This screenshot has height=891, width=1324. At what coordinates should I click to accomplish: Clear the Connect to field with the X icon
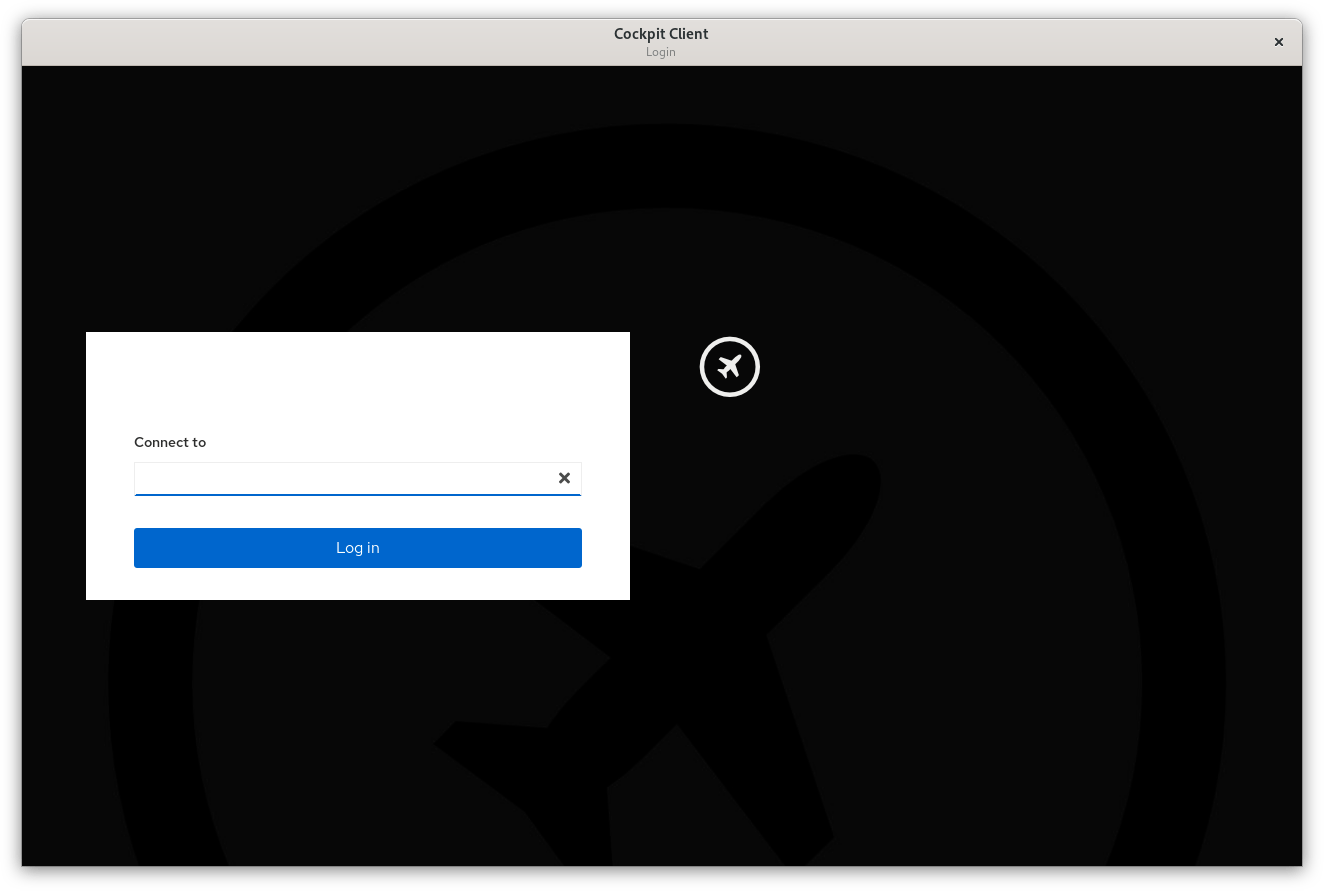564,478
